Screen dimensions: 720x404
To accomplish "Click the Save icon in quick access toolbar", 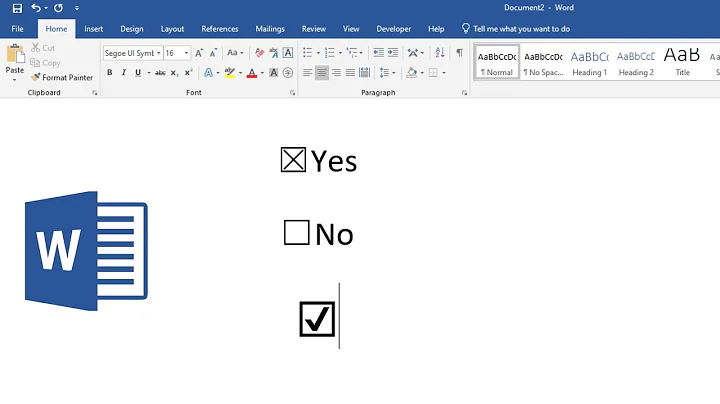I will [x=17, y=8].
